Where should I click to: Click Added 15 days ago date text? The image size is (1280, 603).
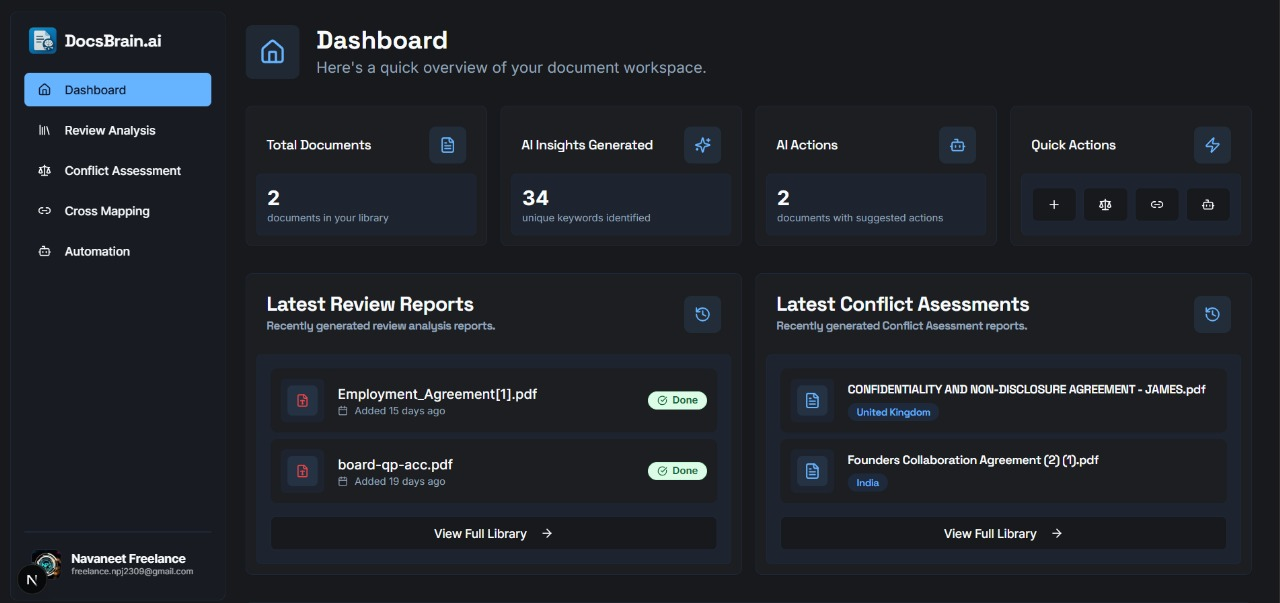click(x=400, y=411)
